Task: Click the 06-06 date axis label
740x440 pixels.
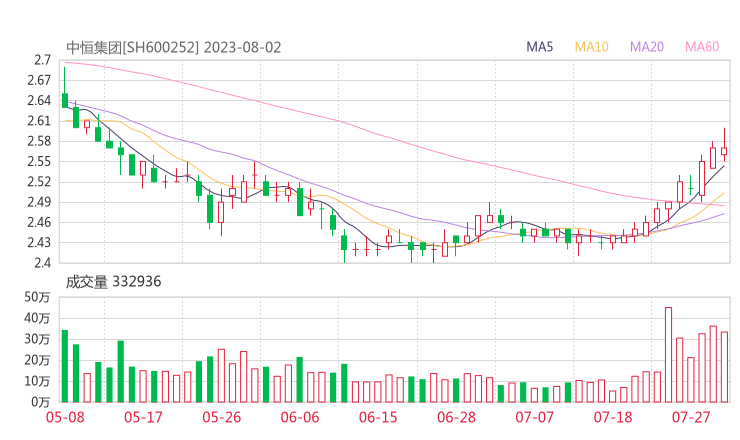Action: (300, 417)
